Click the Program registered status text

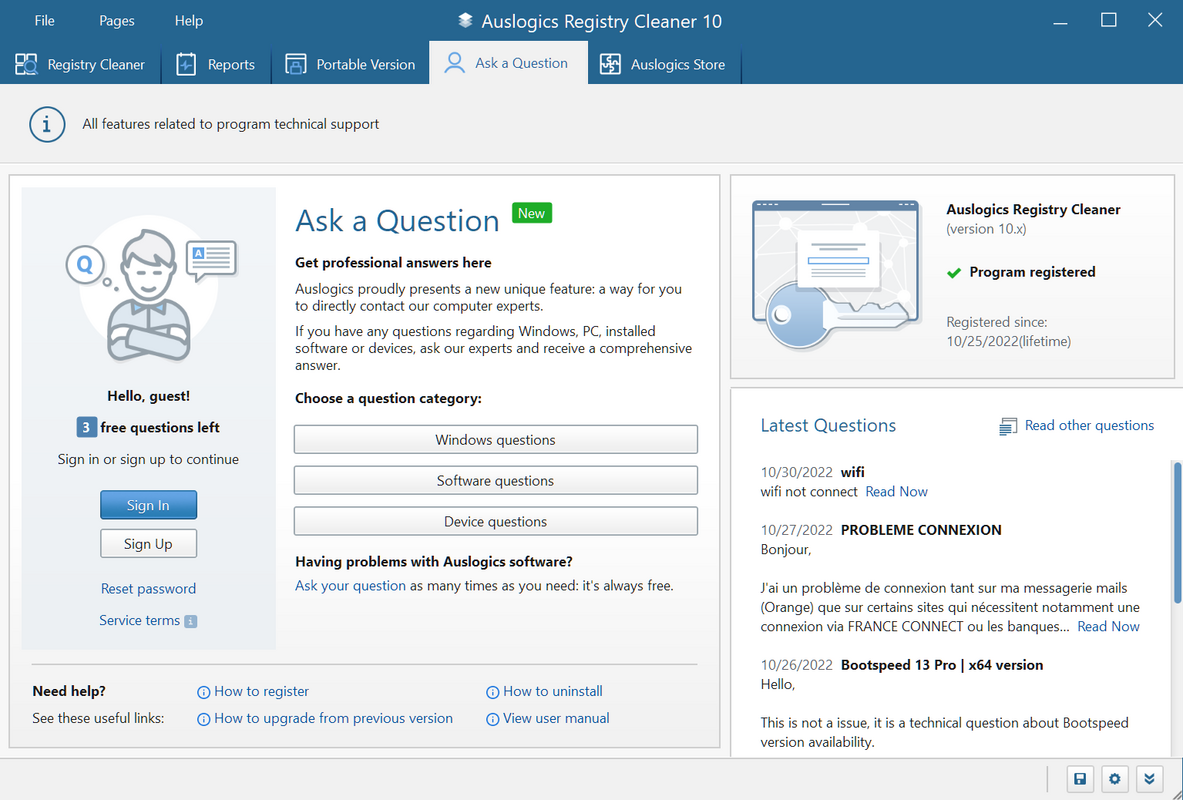click(x=1032, y=272)
